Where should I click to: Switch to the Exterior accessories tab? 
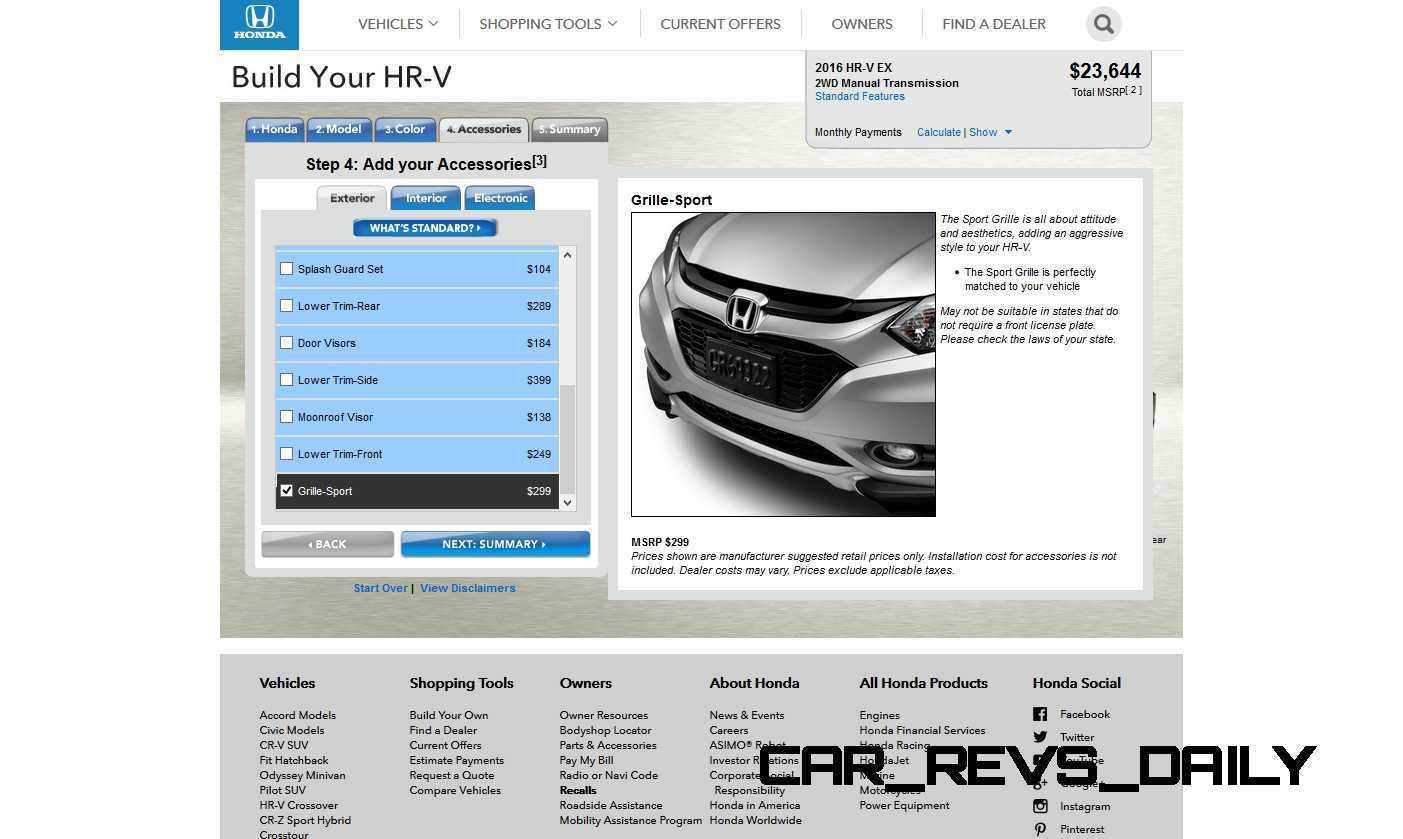(x=352, y=198)
